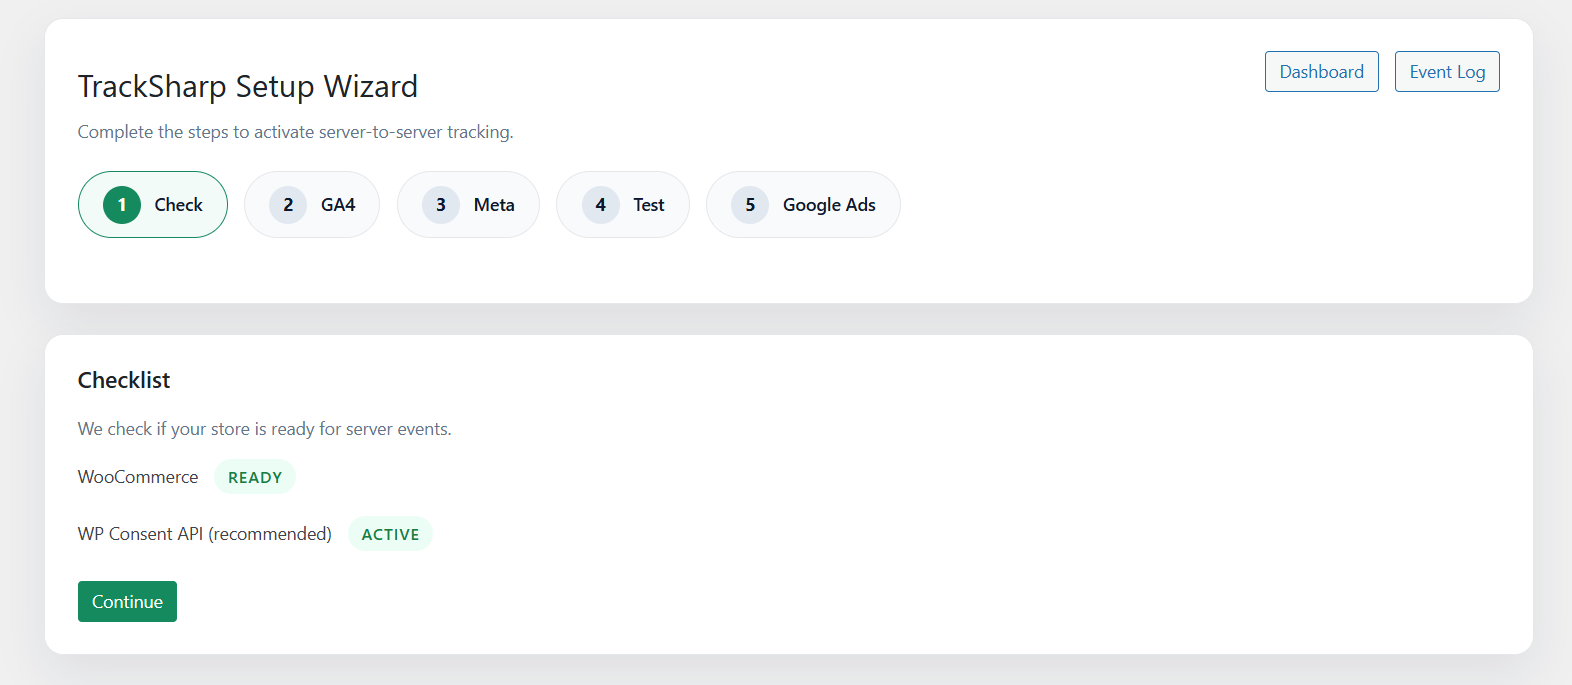Select the Check step in the wizard
The height and width of the screenshot is (685, 1572).
(152, 204)
